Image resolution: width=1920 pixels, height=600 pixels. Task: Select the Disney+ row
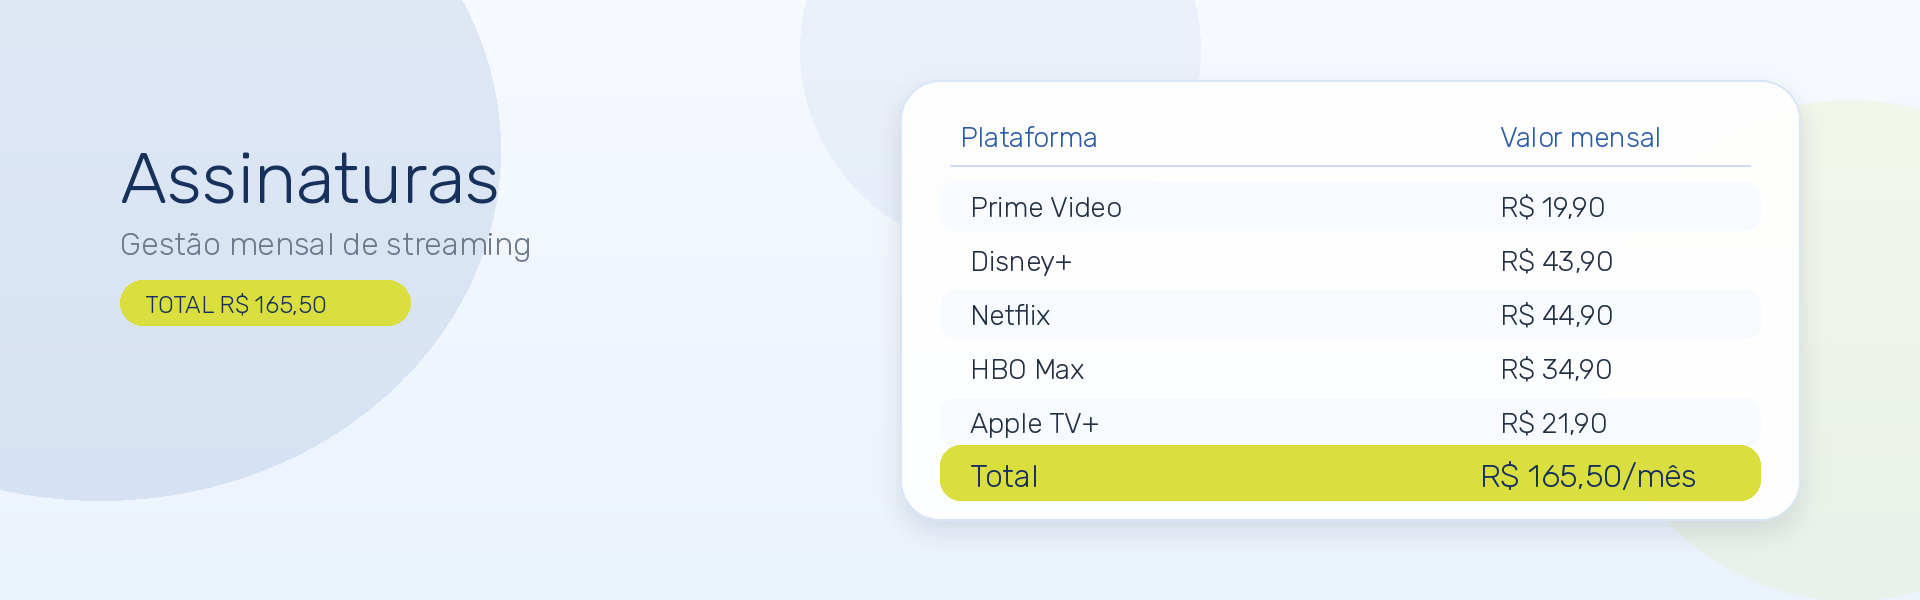click(x=1350, y=261)
